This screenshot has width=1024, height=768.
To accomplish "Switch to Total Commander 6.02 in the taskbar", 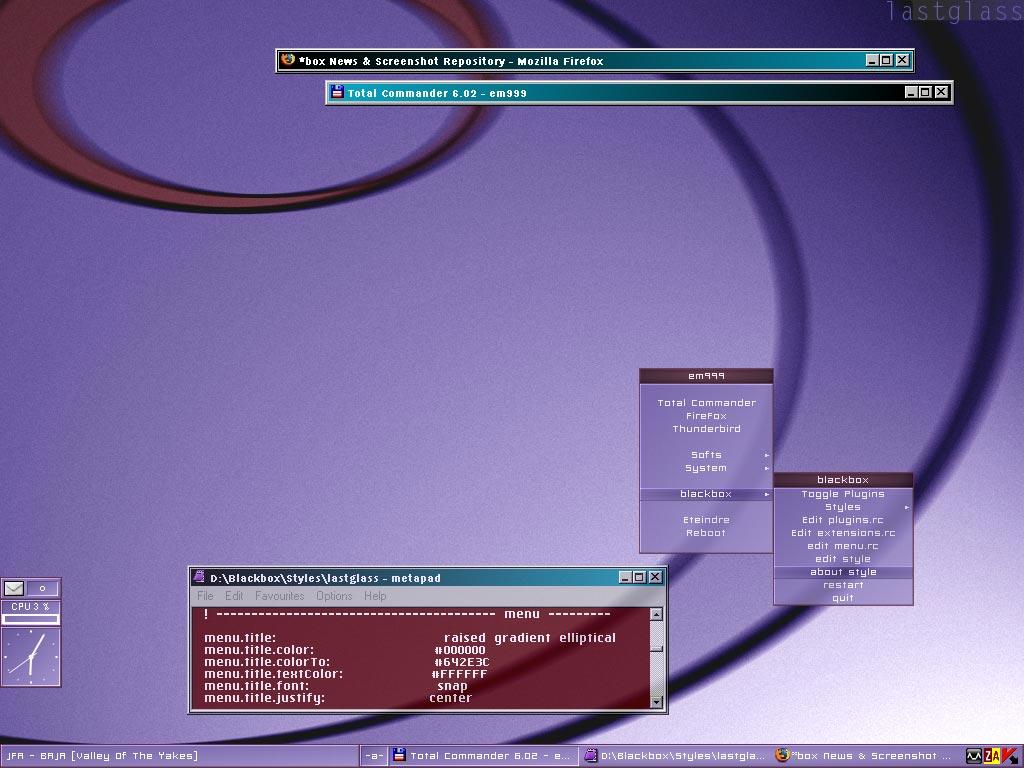I will point(483,756).
